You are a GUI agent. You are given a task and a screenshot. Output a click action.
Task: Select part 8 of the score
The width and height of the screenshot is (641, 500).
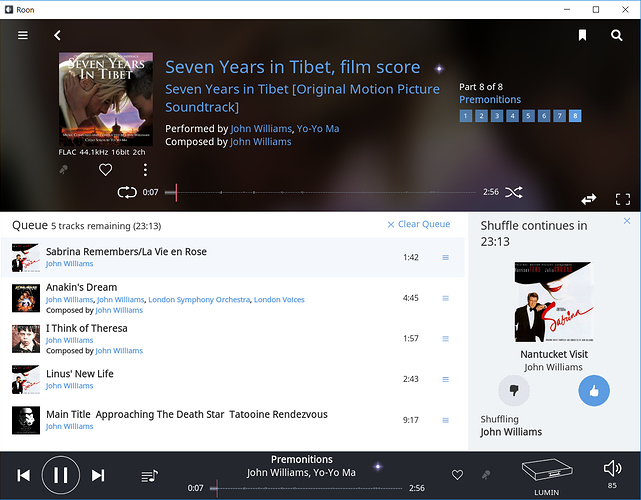coord(575,116)
